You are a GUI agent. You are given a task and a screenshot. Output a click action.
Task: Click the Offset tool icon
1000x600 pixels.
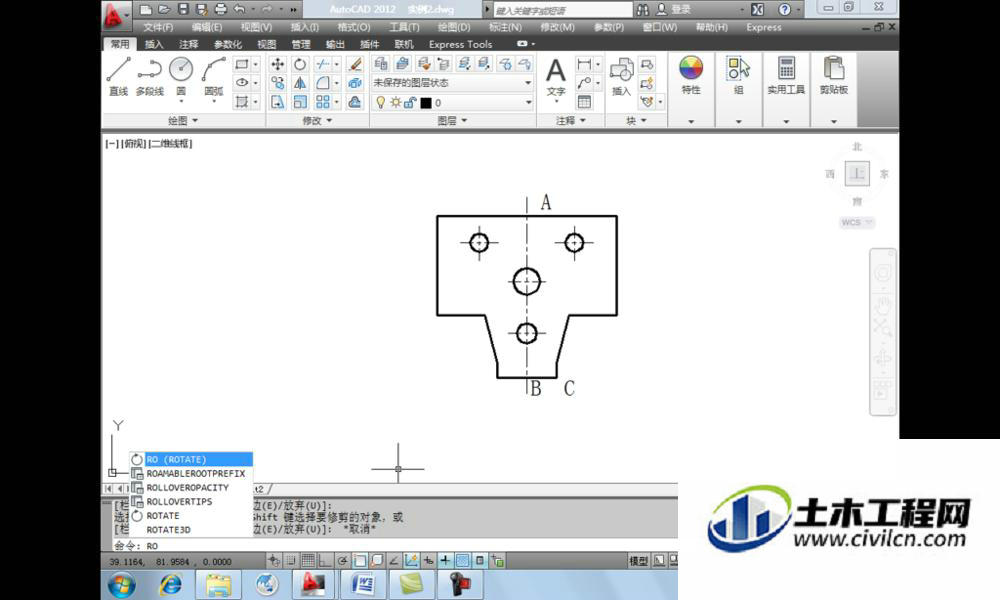355,102
